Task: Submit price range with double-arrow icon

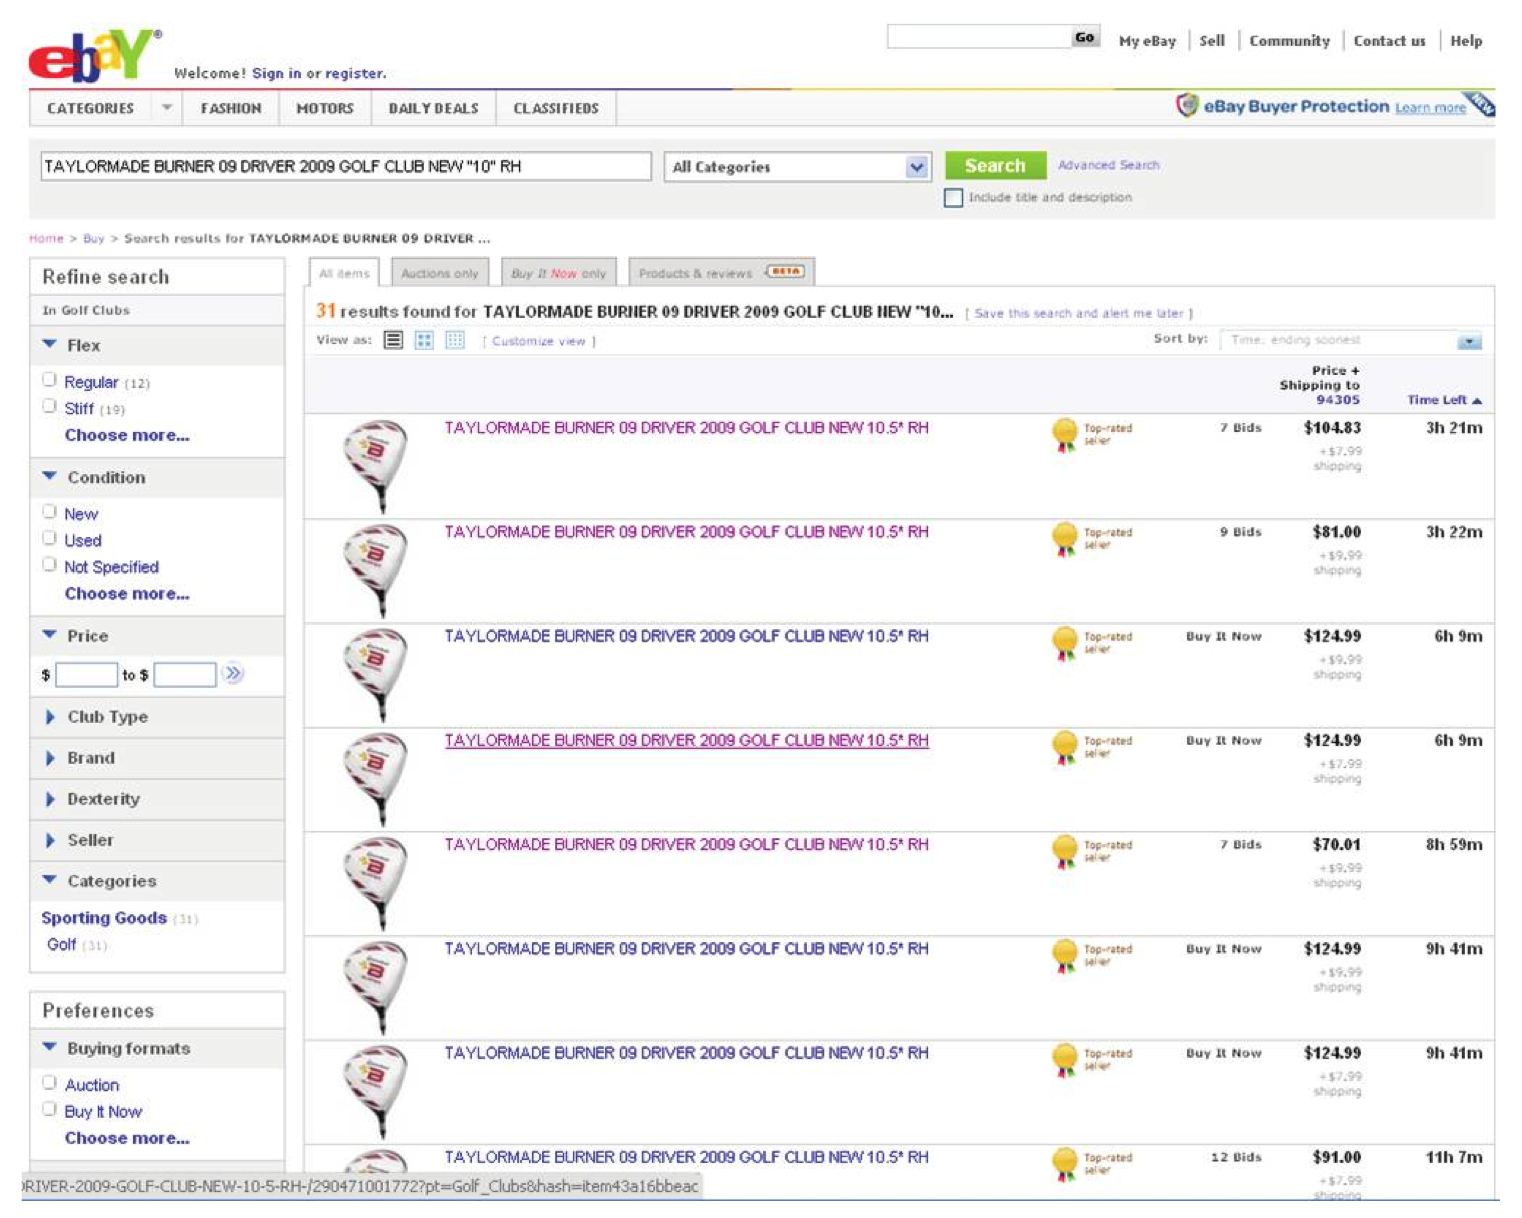Action: (233, 673)
